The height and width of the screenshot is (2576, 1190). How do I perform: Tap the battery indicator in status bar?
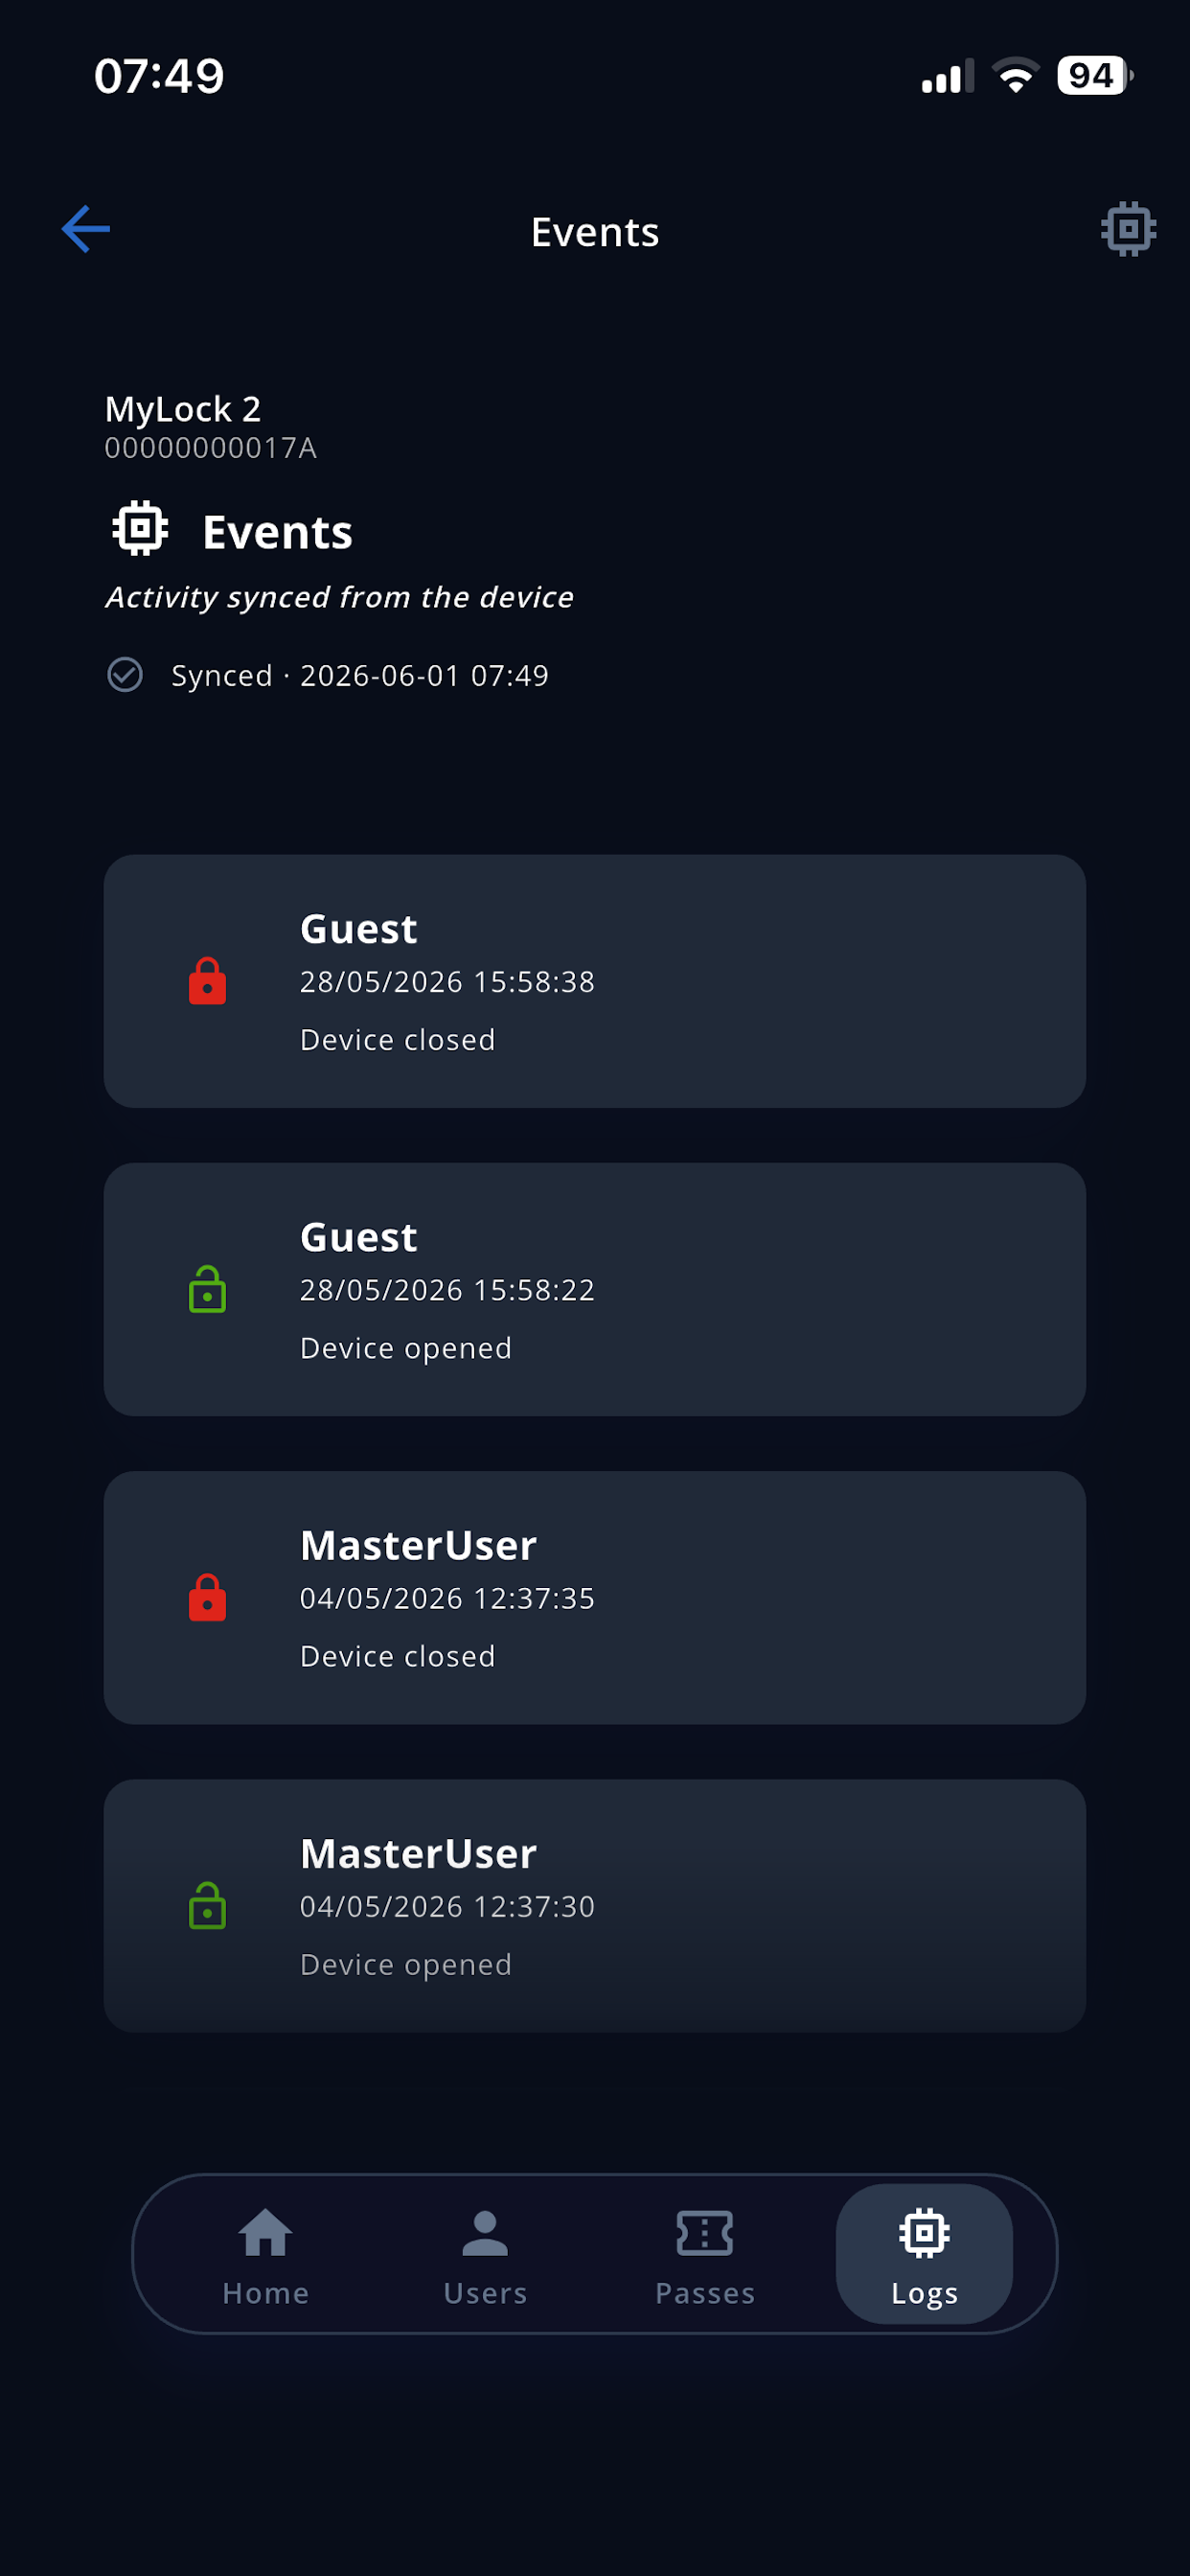(x=1095, y=75)
